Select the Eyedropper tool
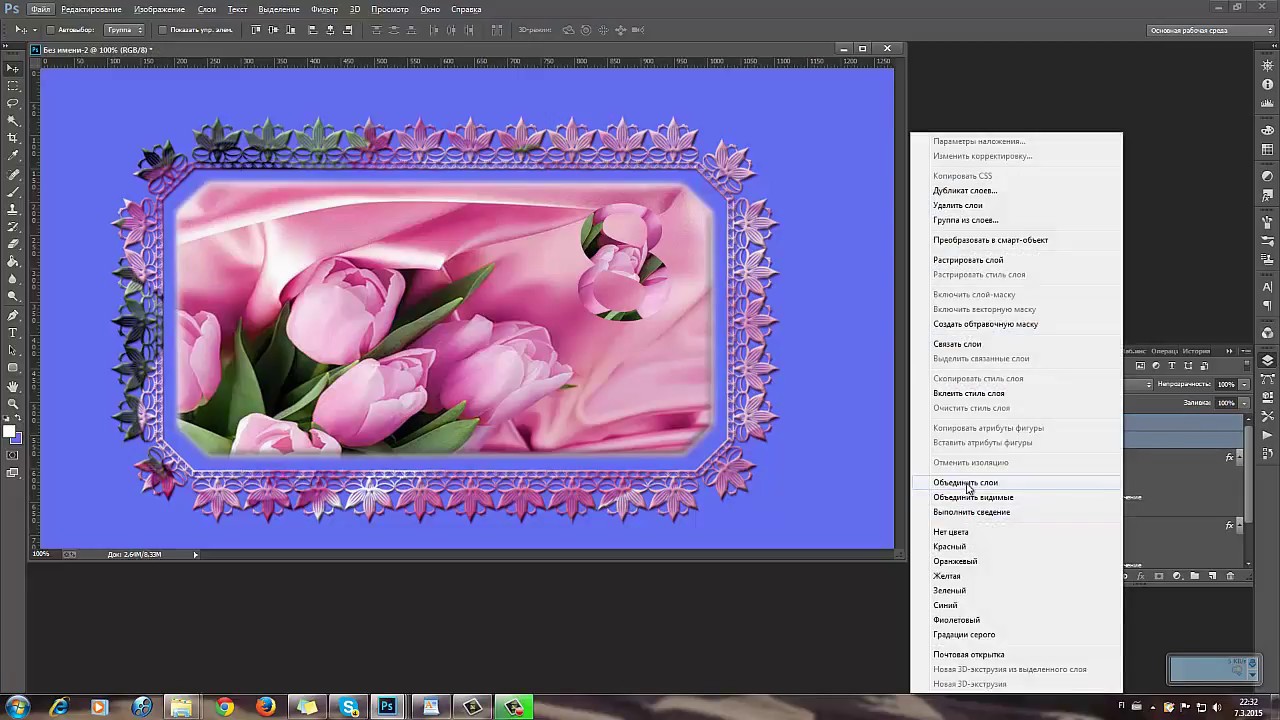 click(x=13, y=155)
